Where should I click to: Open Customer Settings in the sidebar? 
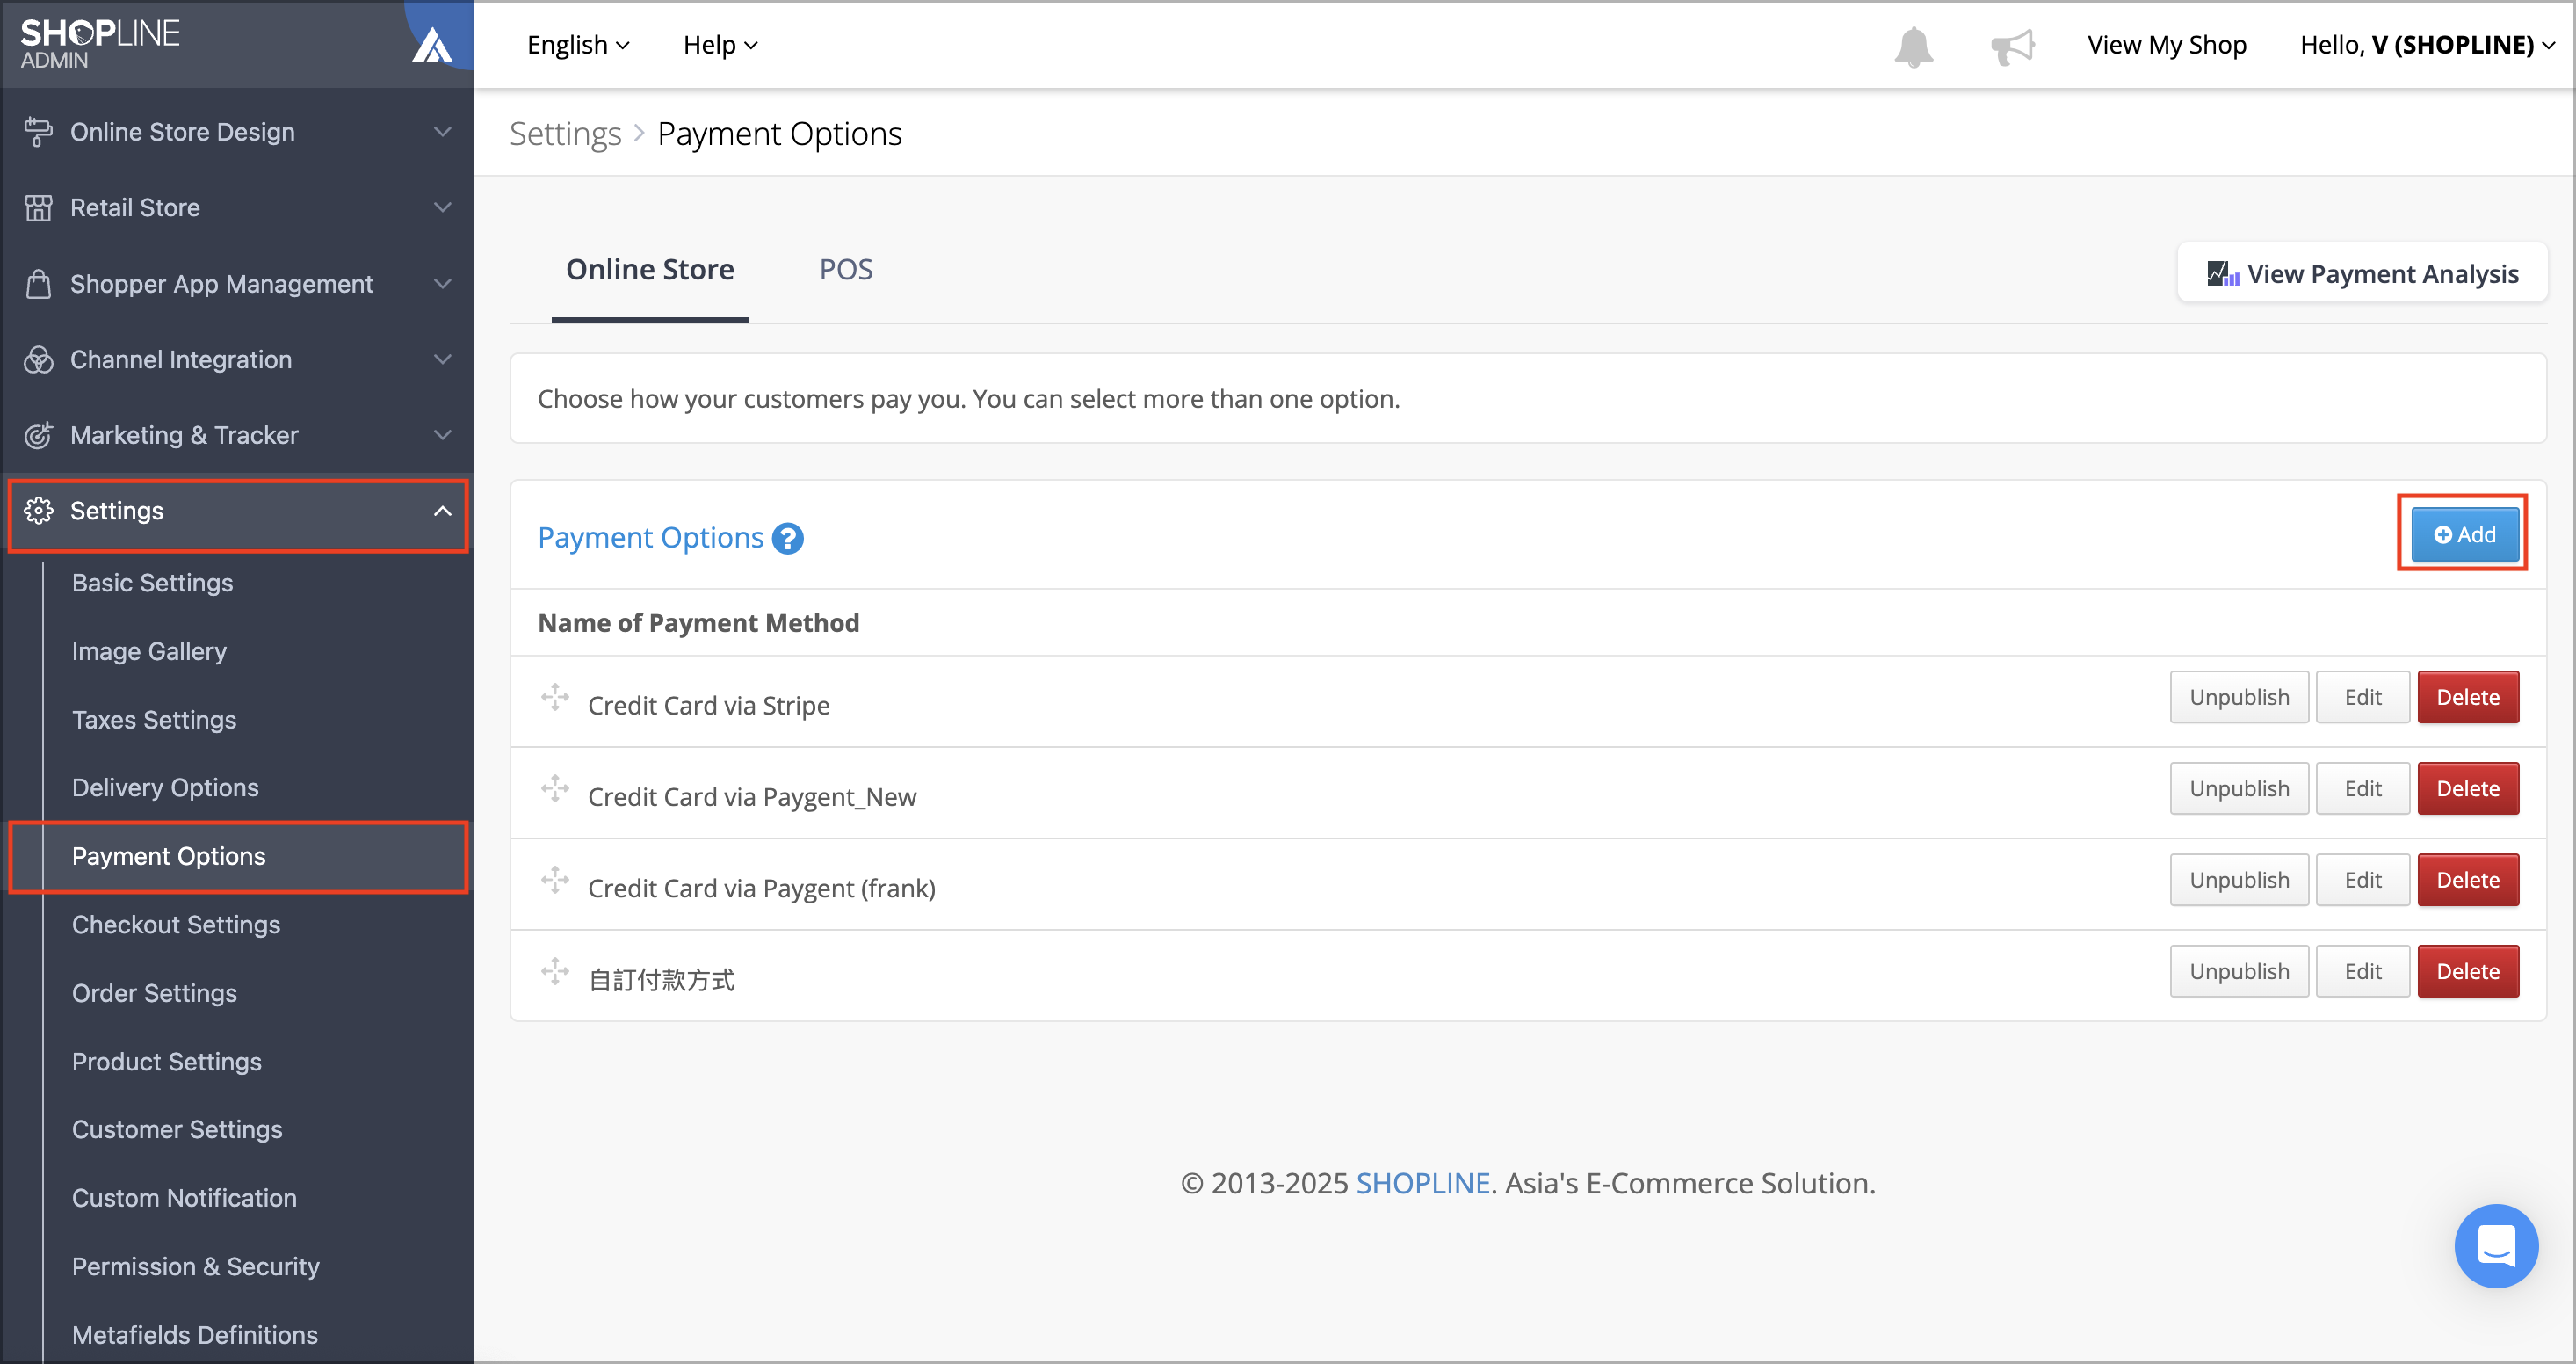point(177,1130)
